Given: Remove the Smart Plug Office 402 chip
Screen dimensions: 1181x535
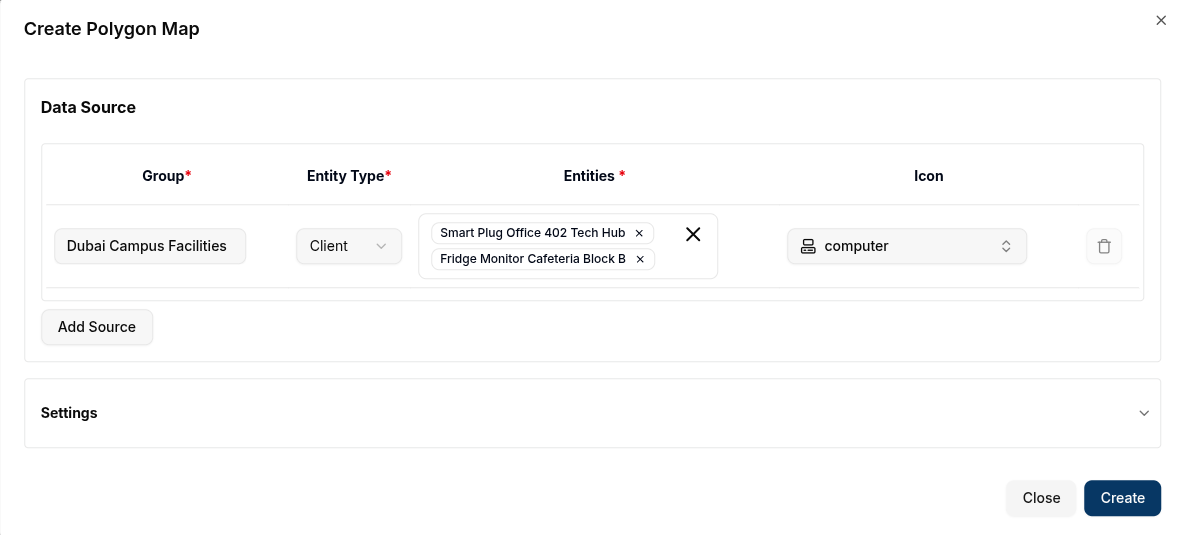Looking at the screenshot, I should pos(639,233).
